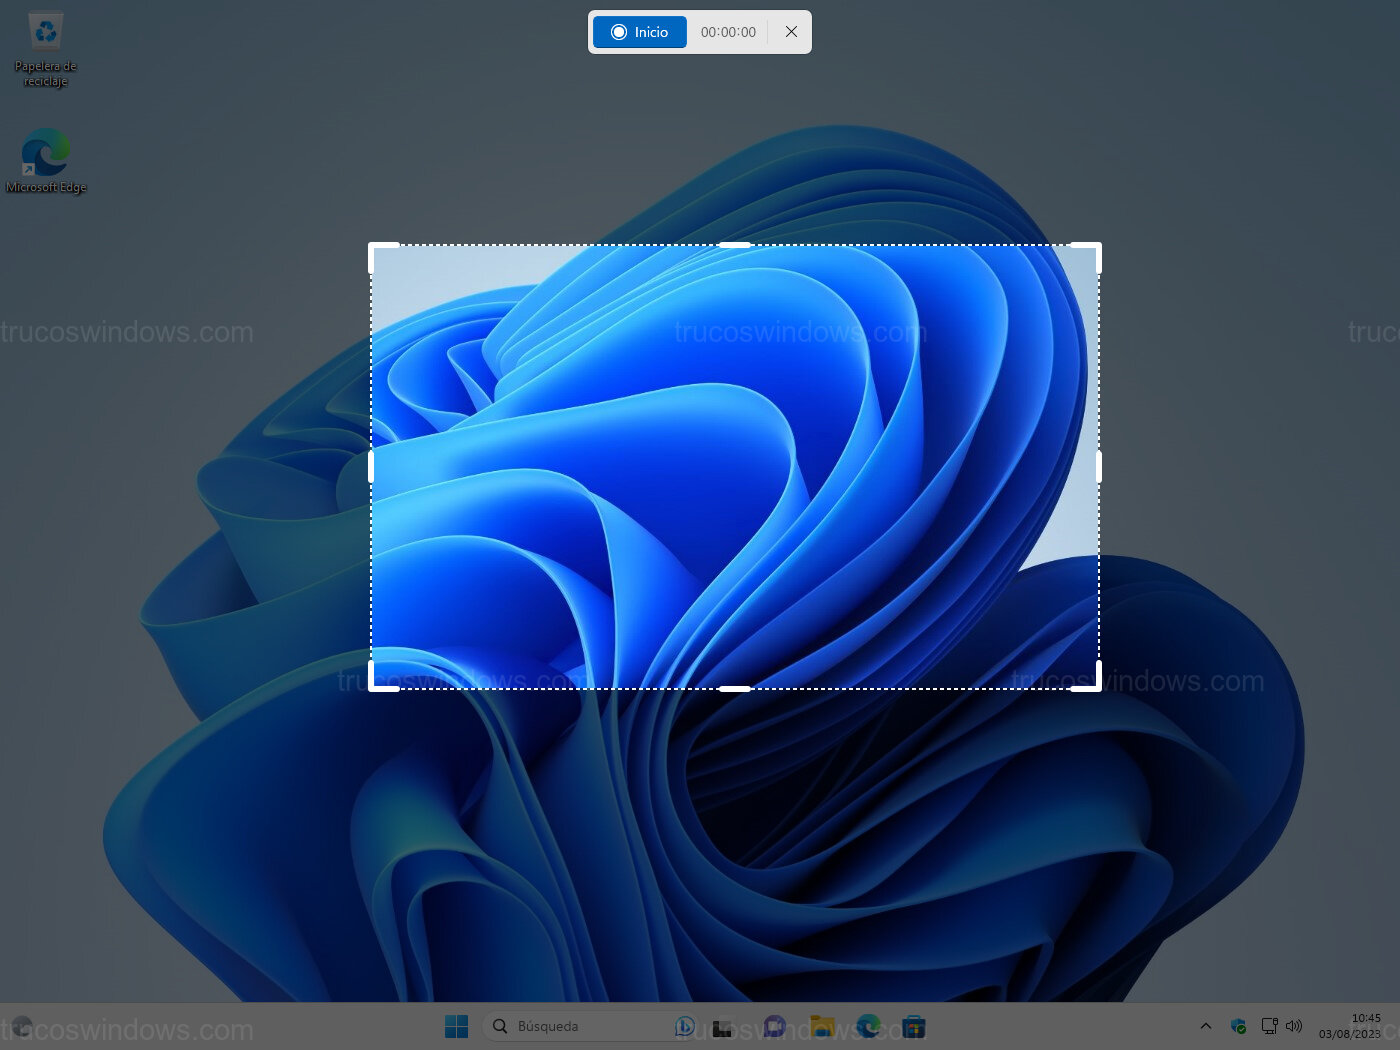Click the top-left corner handle of the selection
1400x1050 pixels.
[x=373, y=246]
